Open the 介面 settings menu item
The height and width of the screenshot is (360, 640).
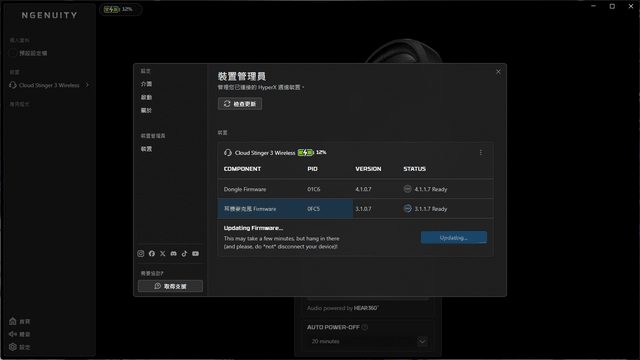point(147,84)
